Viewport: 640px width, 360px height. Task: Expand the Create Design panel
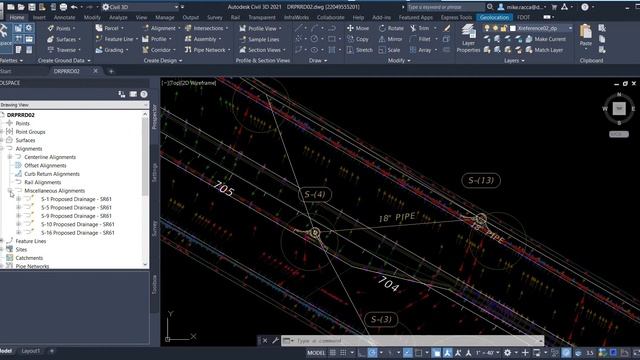[163, 60]
